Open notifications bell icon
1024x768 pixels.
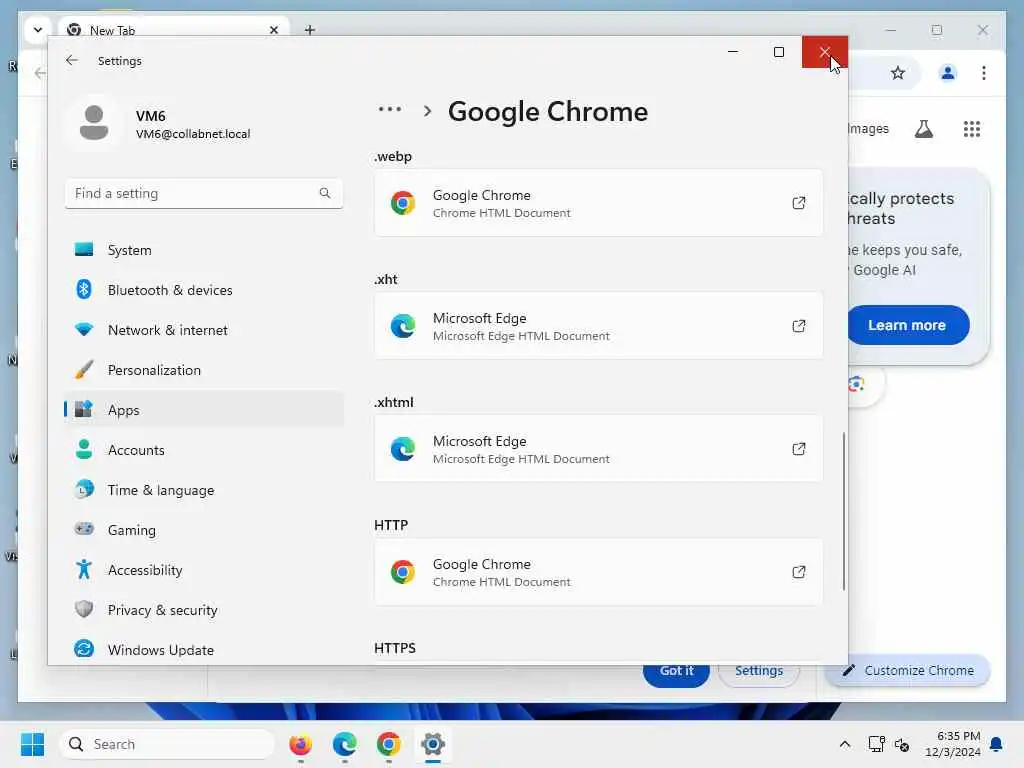tap(996, 744)
